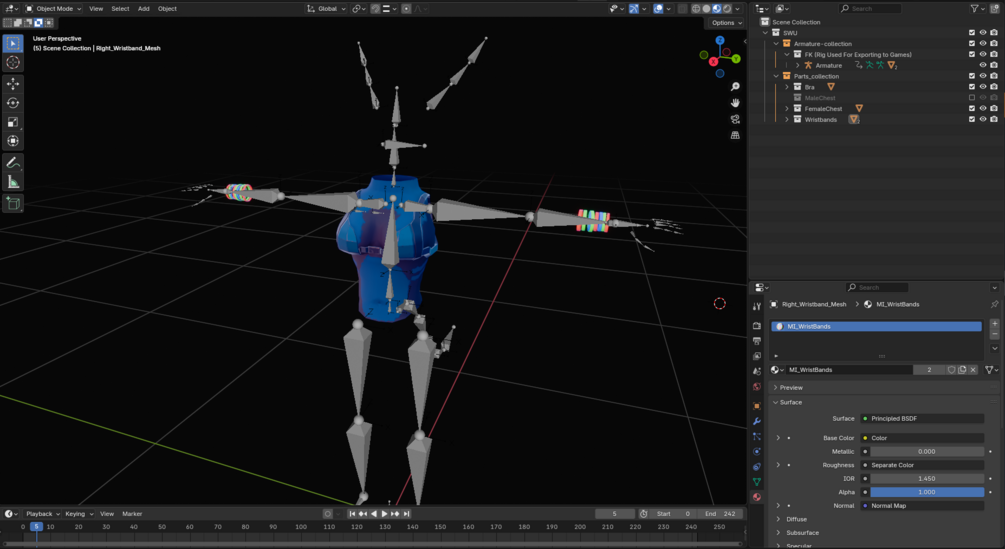Open the Object Mode dropdown
This screenshot has height=549, width=1005.
pos(54,8)
